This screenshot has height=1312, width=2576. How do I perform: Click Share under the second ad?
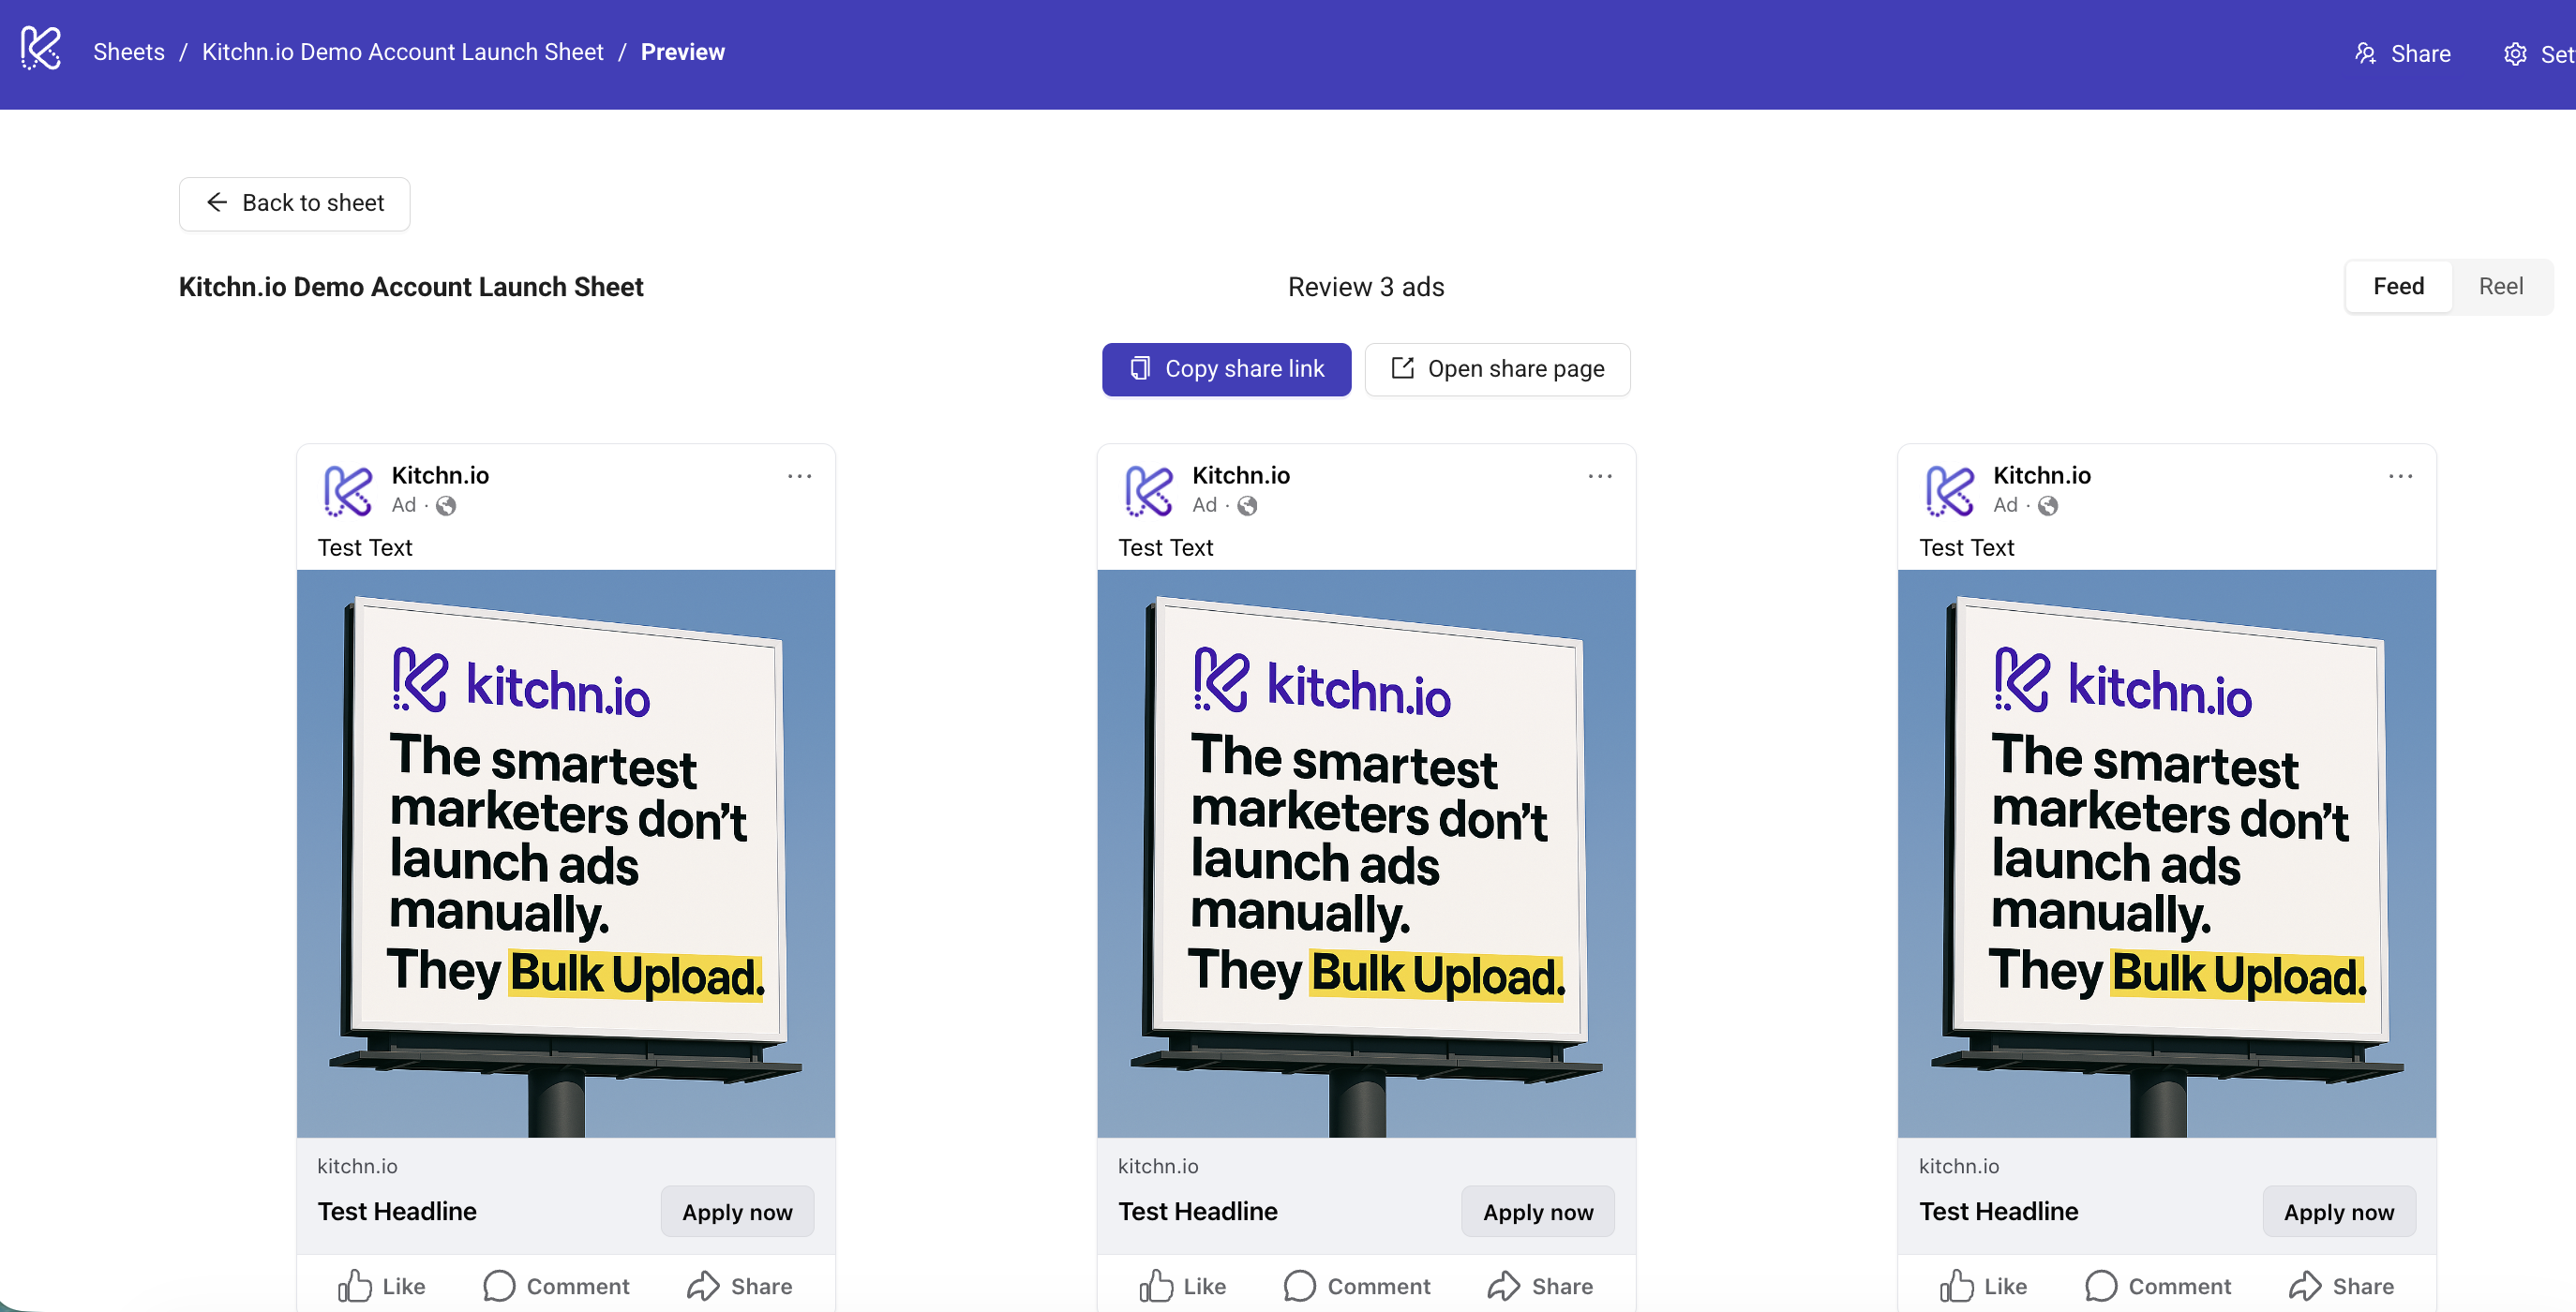(x=1541, y=1286)
